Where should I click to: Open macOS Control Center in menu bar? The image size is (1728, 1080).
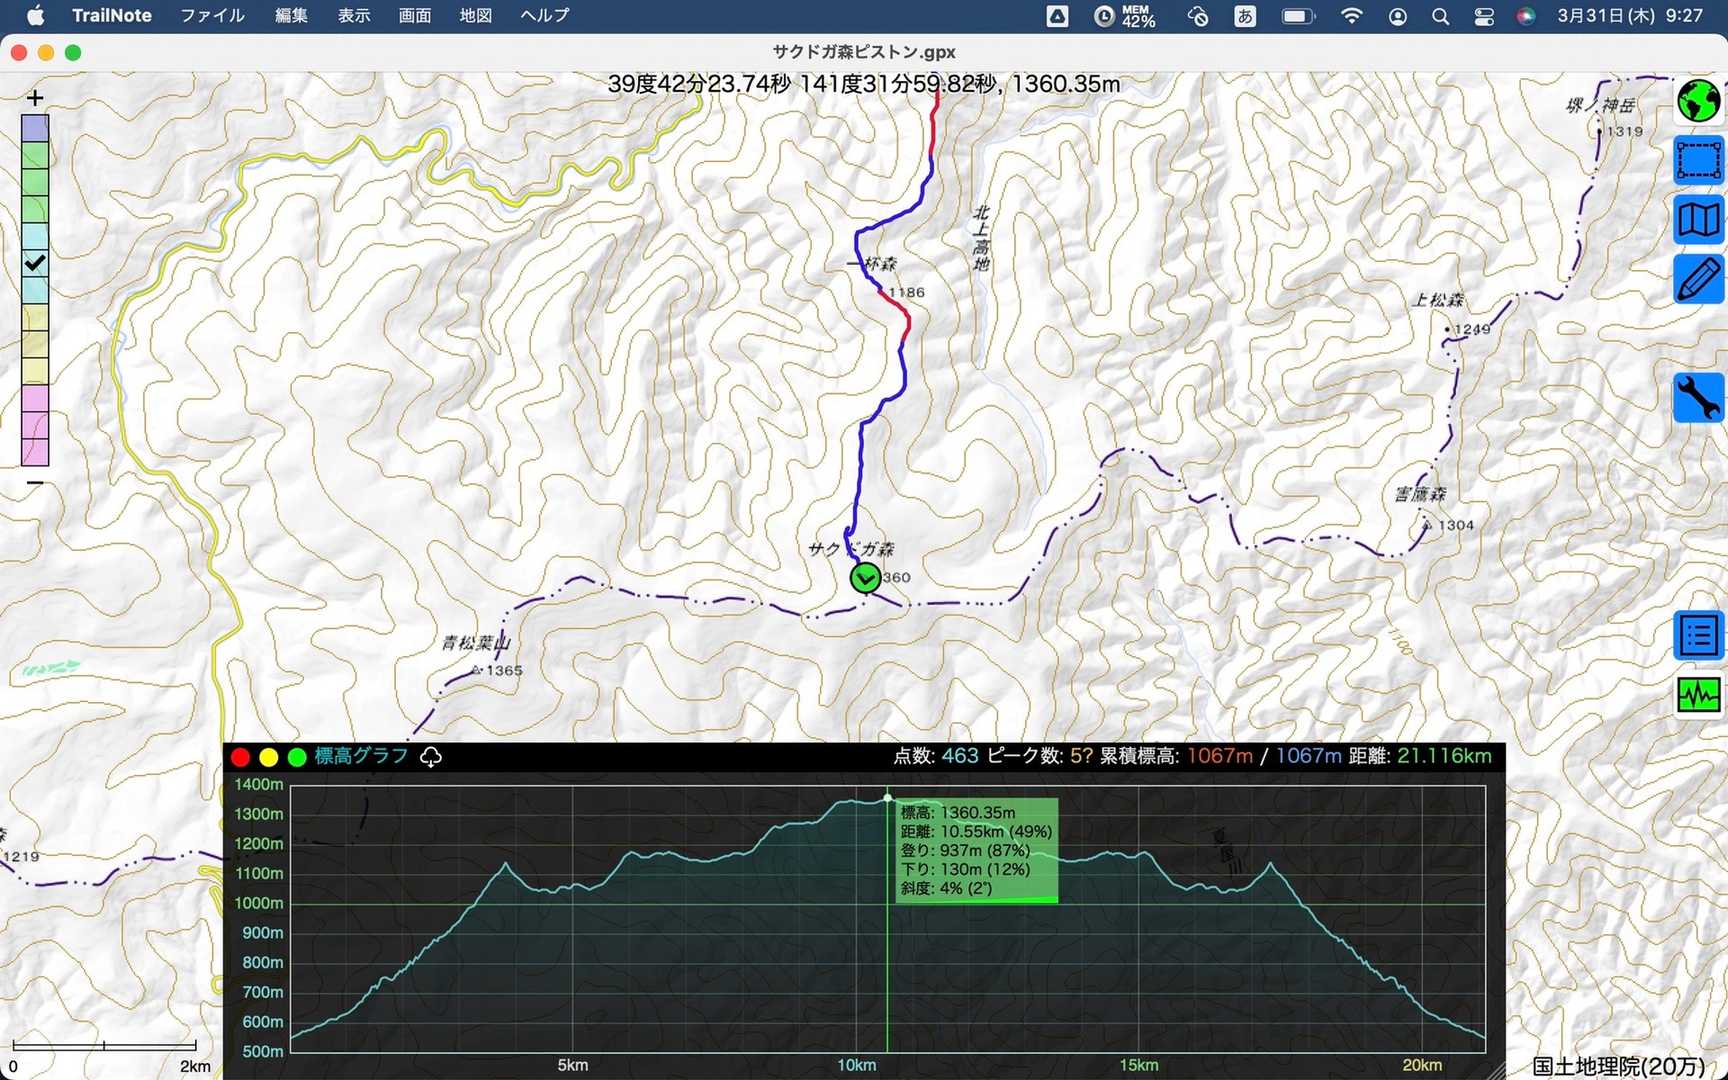(x=1483, y=16)
